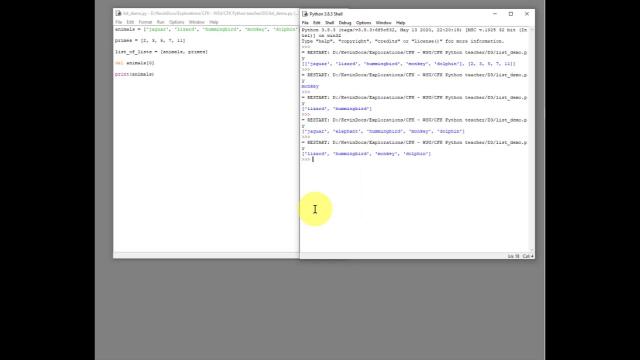
Task: Open the Format menu in the editor
Action: (145, 22)
